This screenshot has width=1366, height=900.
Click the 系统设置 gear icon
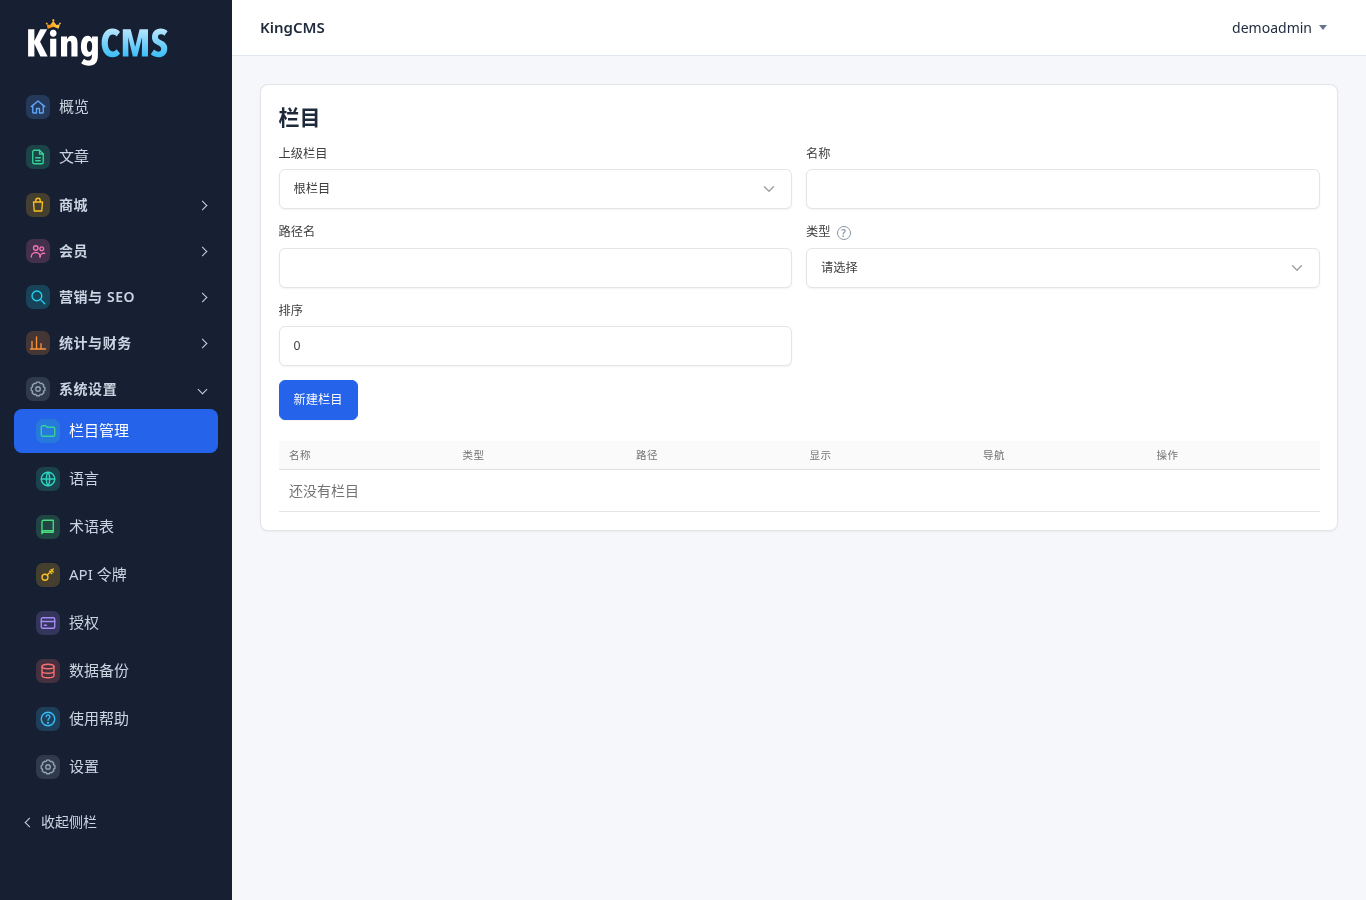(38, 389)
